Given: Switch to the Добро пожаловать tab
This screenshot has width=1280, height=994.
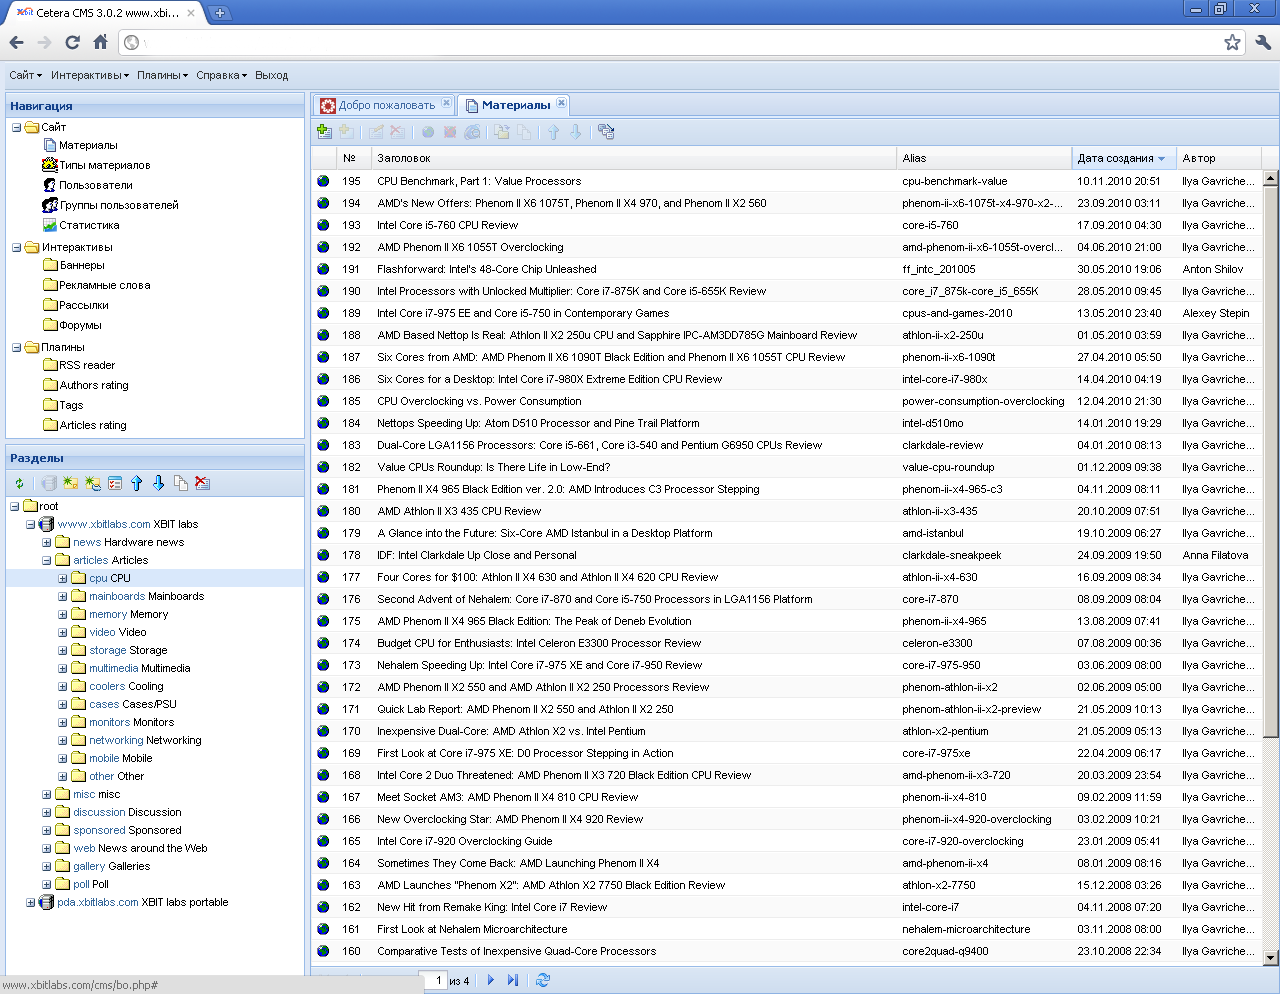Looking at the screenshot, I should (385, 105).
